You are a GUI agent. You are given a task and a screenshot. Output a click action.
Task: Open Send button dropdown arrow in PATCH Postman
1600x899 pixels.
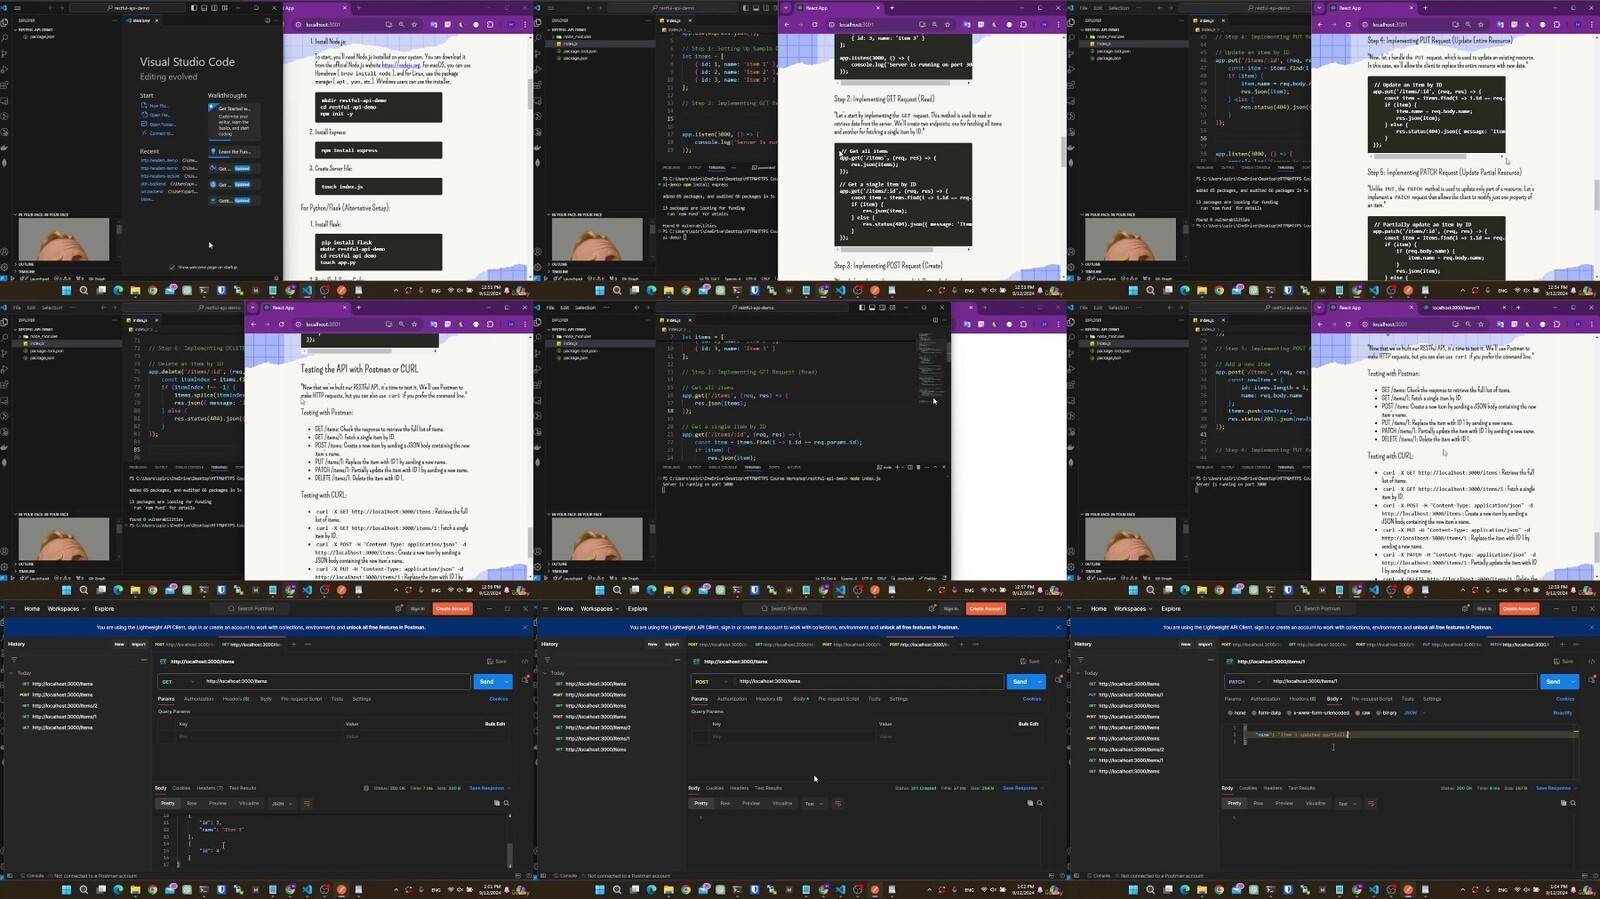[x=1573, y=681]
